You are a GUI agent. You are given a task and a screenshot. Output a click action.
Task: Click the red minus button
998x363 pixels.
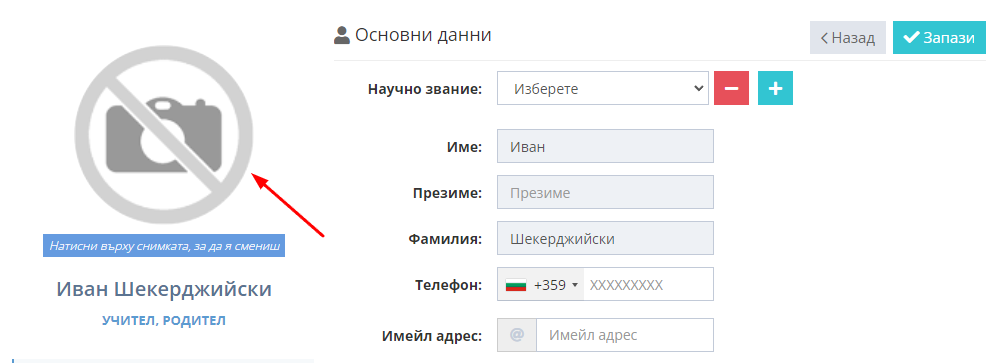click(x=731, y=88)
